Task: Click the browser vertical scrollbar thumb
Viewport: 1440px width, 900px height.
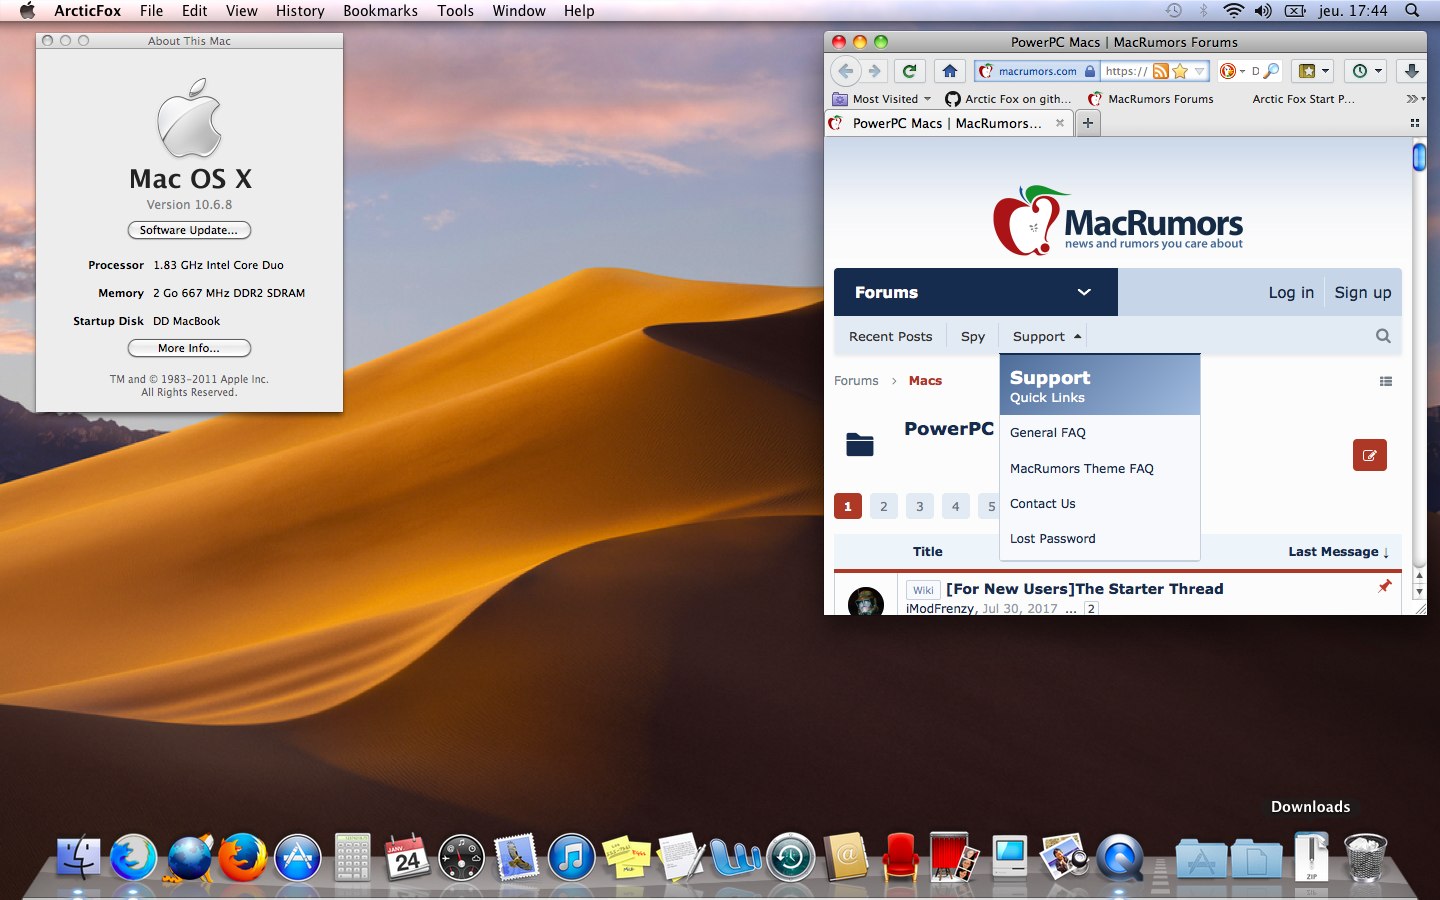Action: (x=1418, y=157)
